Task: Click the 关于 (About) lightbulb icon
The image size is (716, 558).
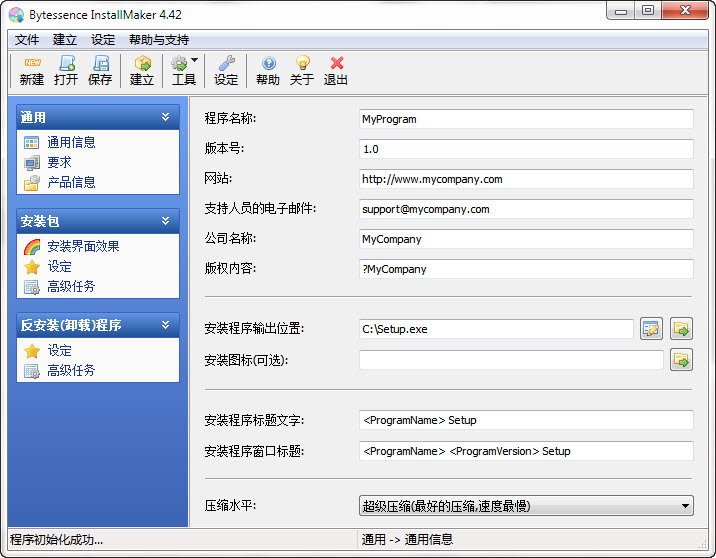Action: pos(302,70)
